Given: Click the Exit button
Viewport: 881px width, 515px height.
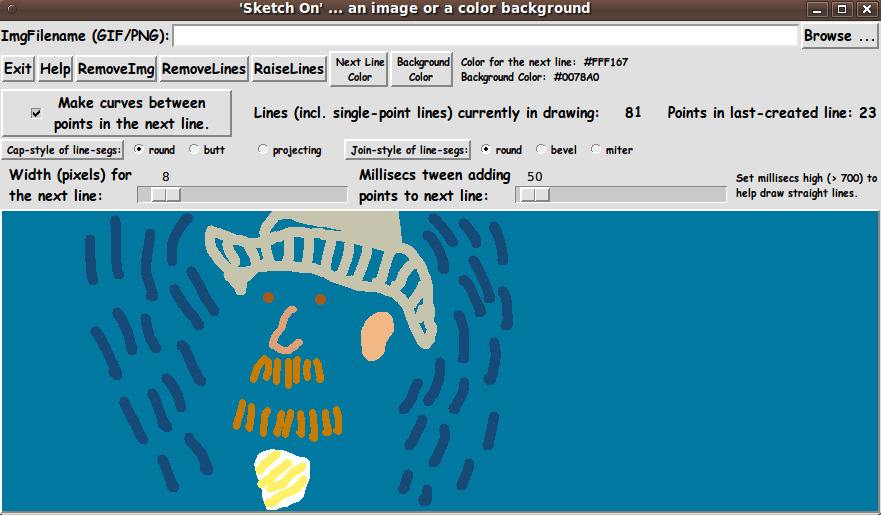Looking at the screenshot, I should (x=17, y=69).
